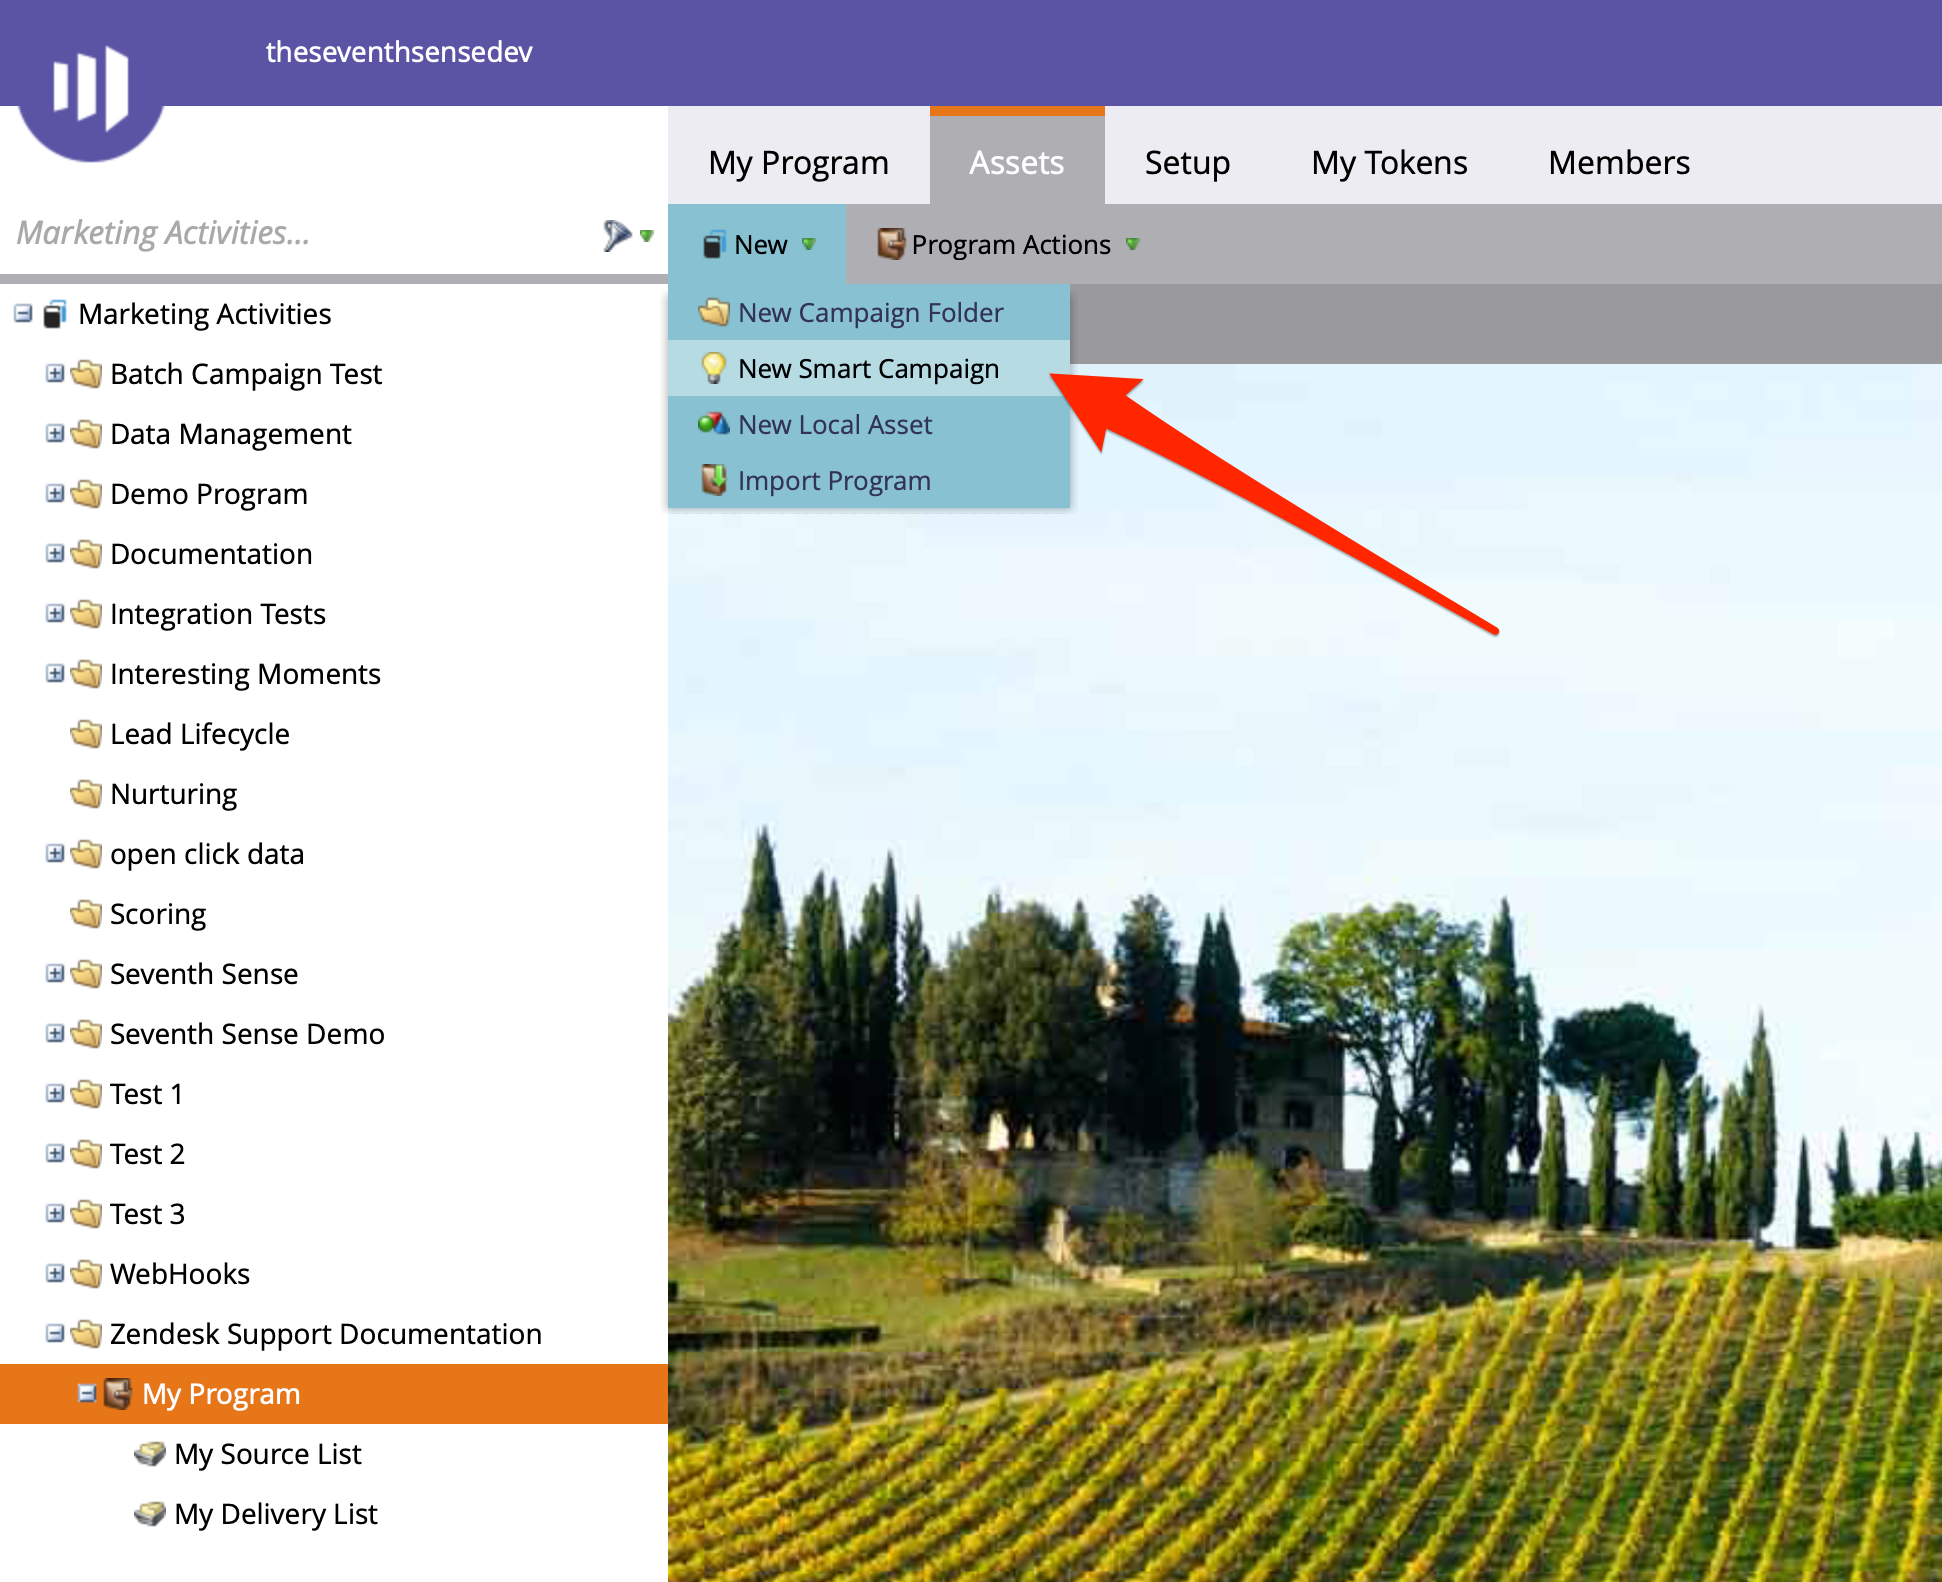Click the Program Actions briefcase icon
Screen dimensions: 1942x1582
tap(890, 244)
